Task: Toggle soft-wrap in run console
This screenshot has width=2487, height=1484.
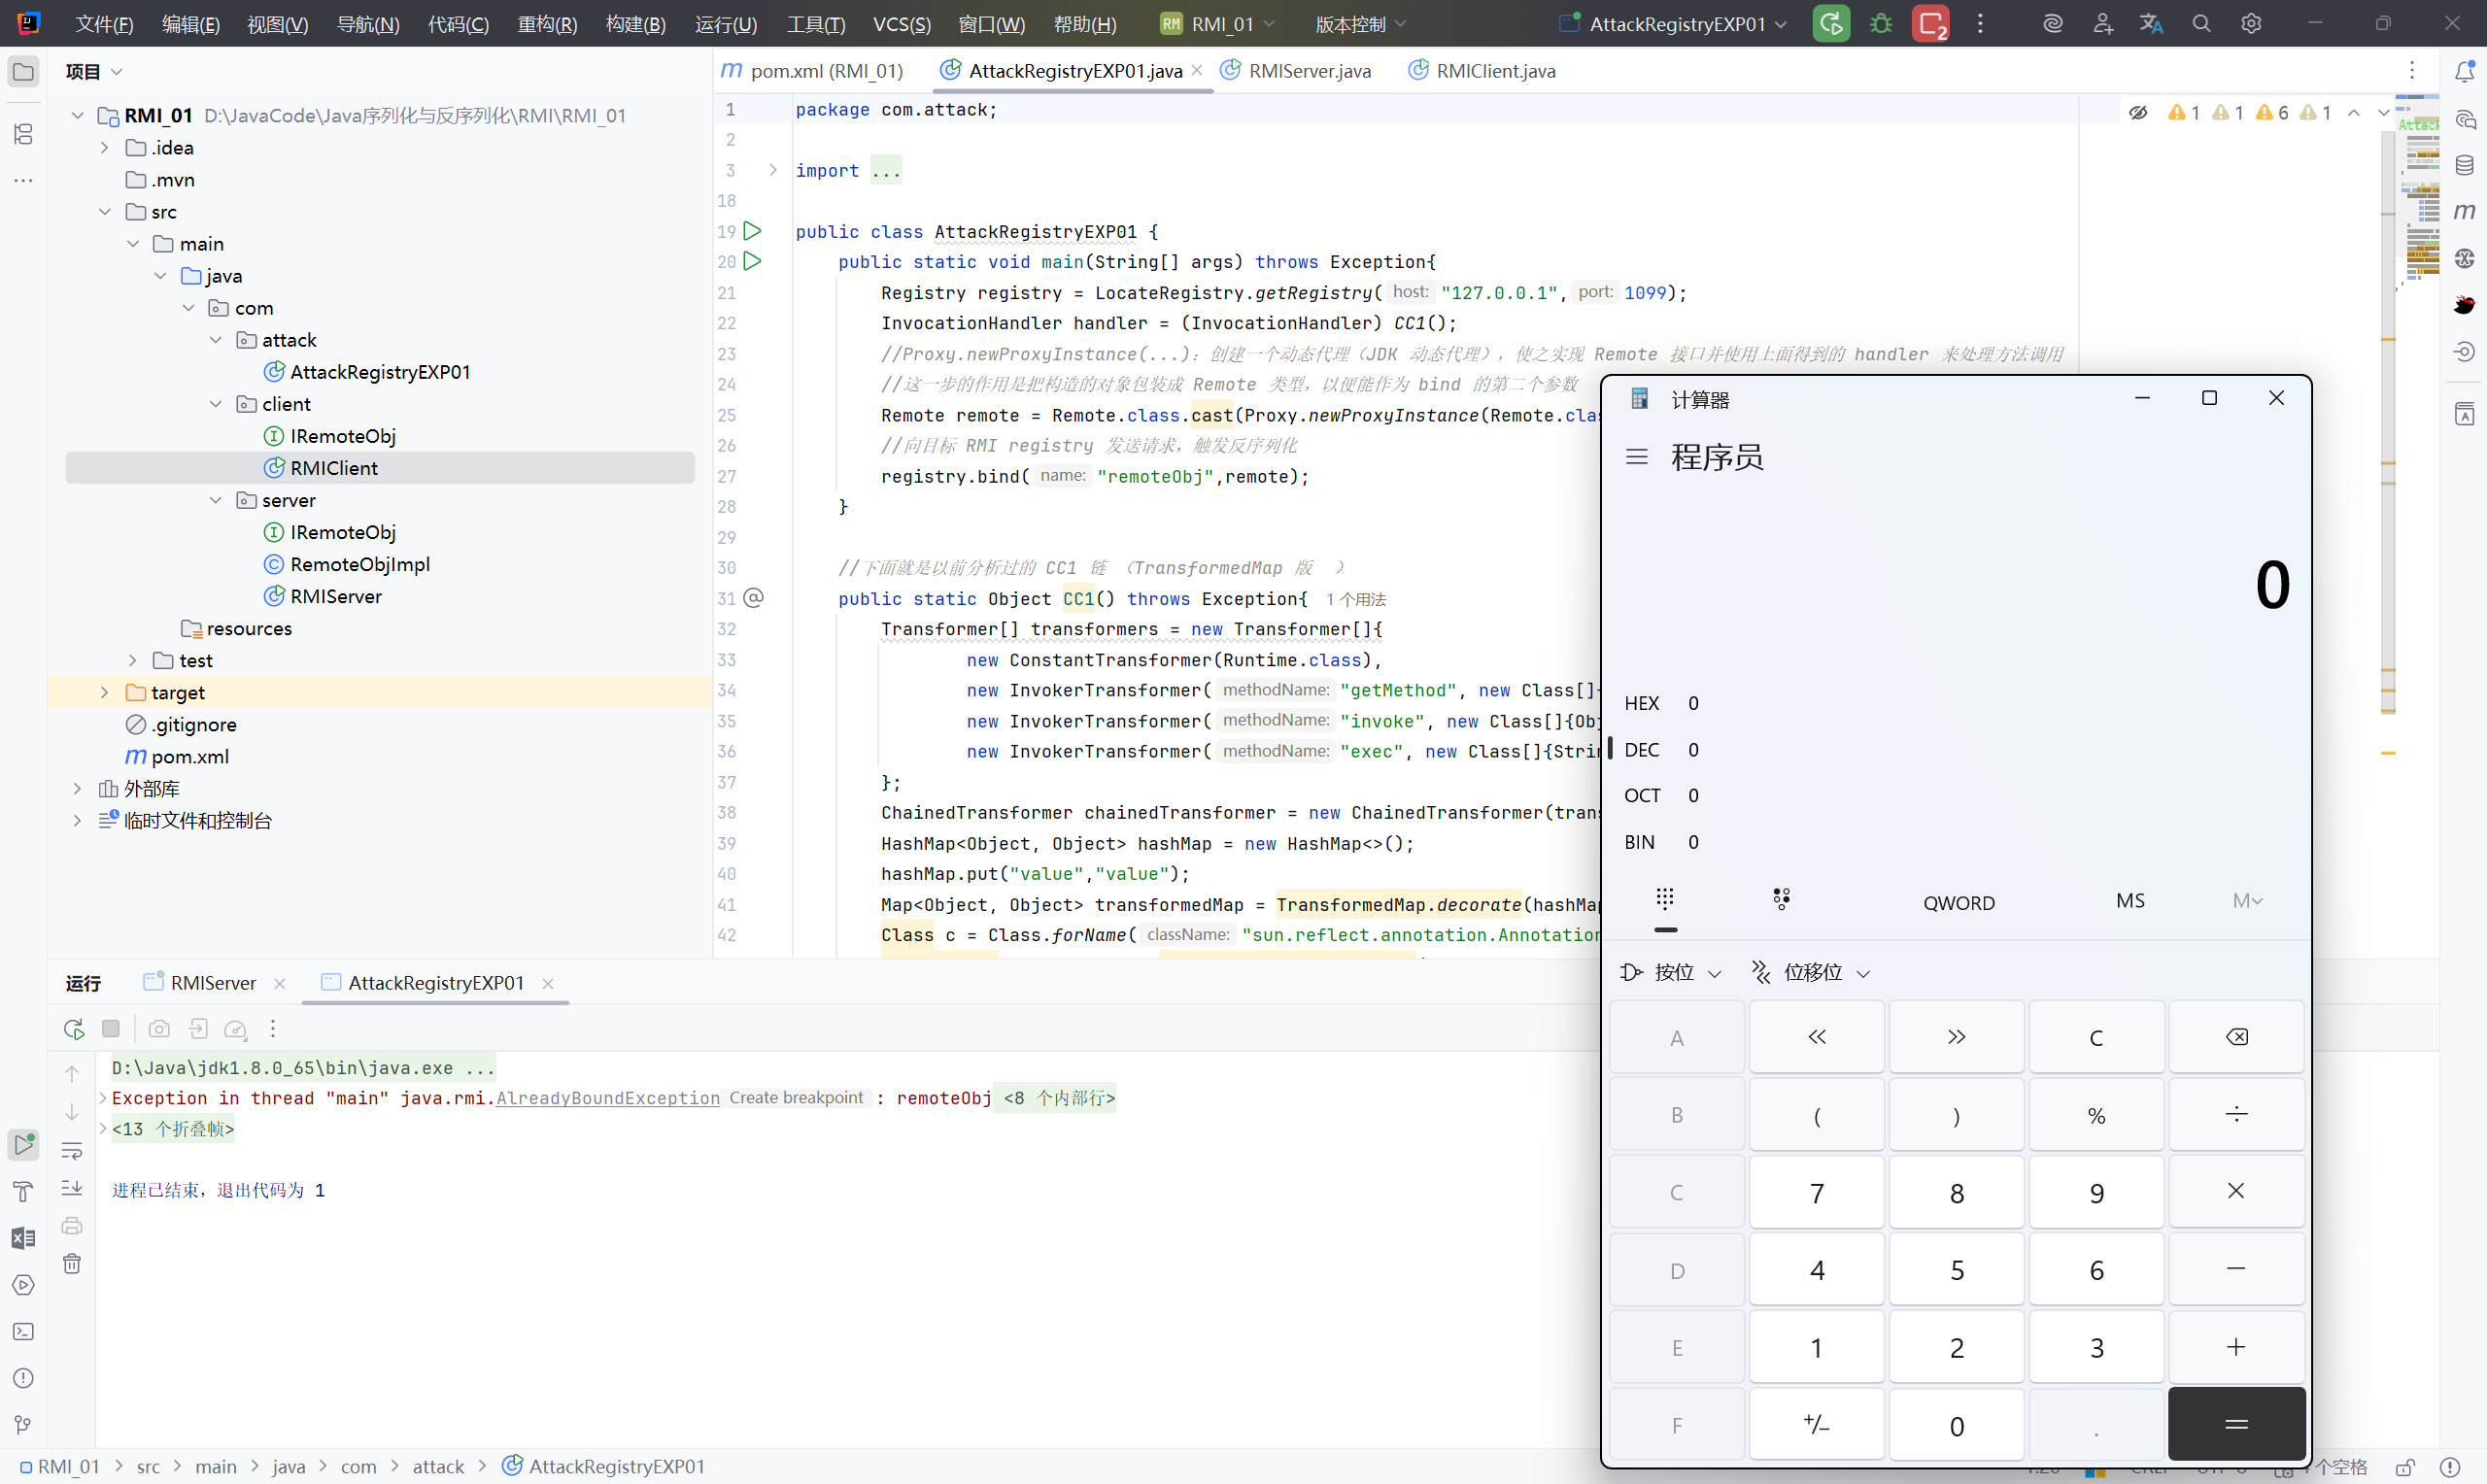Action: pyautogui.click(x=72, y=1151)
